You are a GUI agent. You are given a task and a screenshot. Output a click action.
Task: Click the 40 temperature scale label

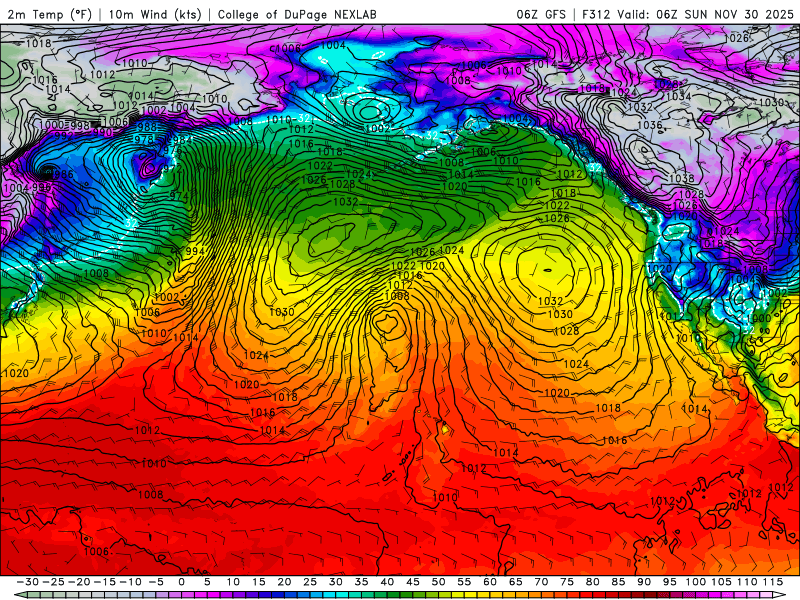[387, 582]
